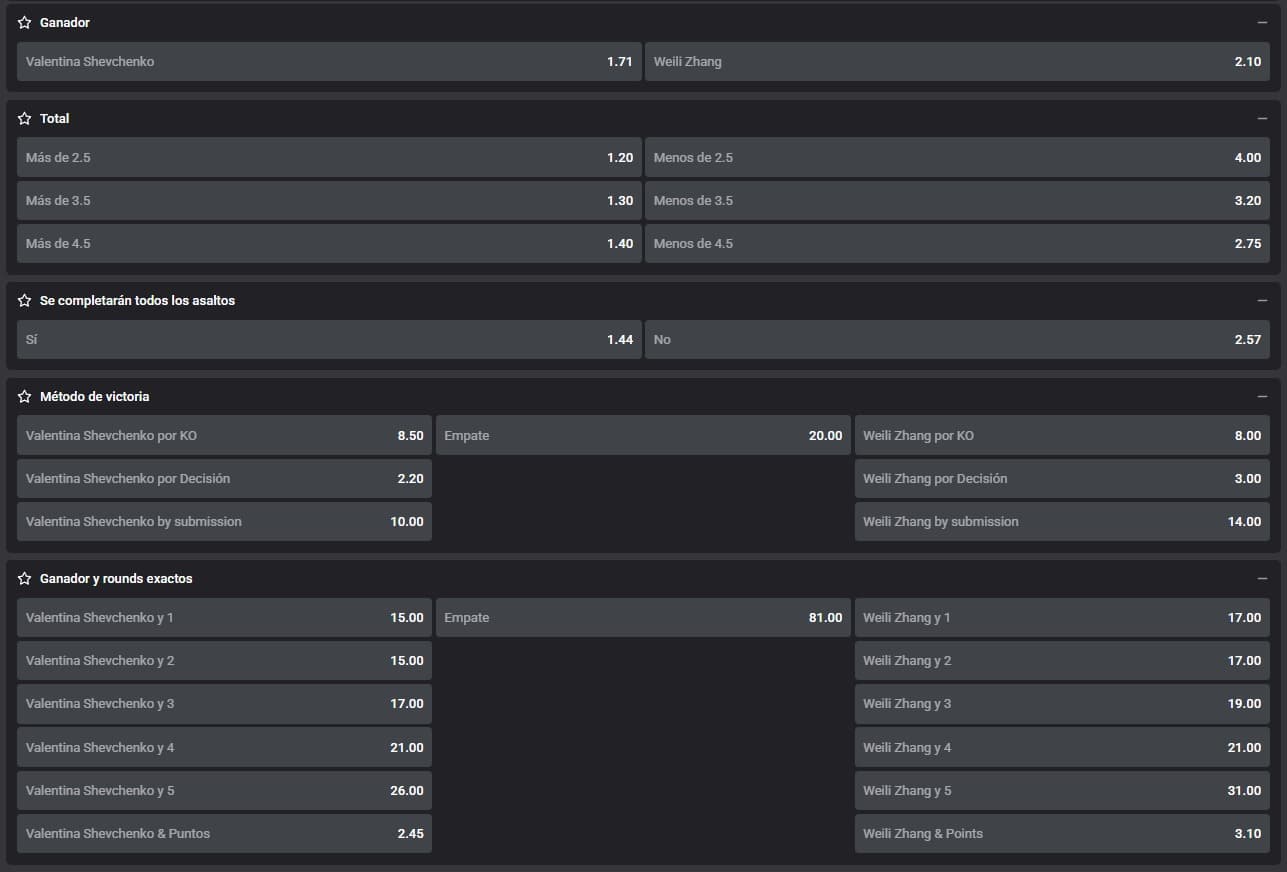1287x872 pixels.
Task: Select Weili Zhang winner odds 2.10
Action: click(957, 61)
